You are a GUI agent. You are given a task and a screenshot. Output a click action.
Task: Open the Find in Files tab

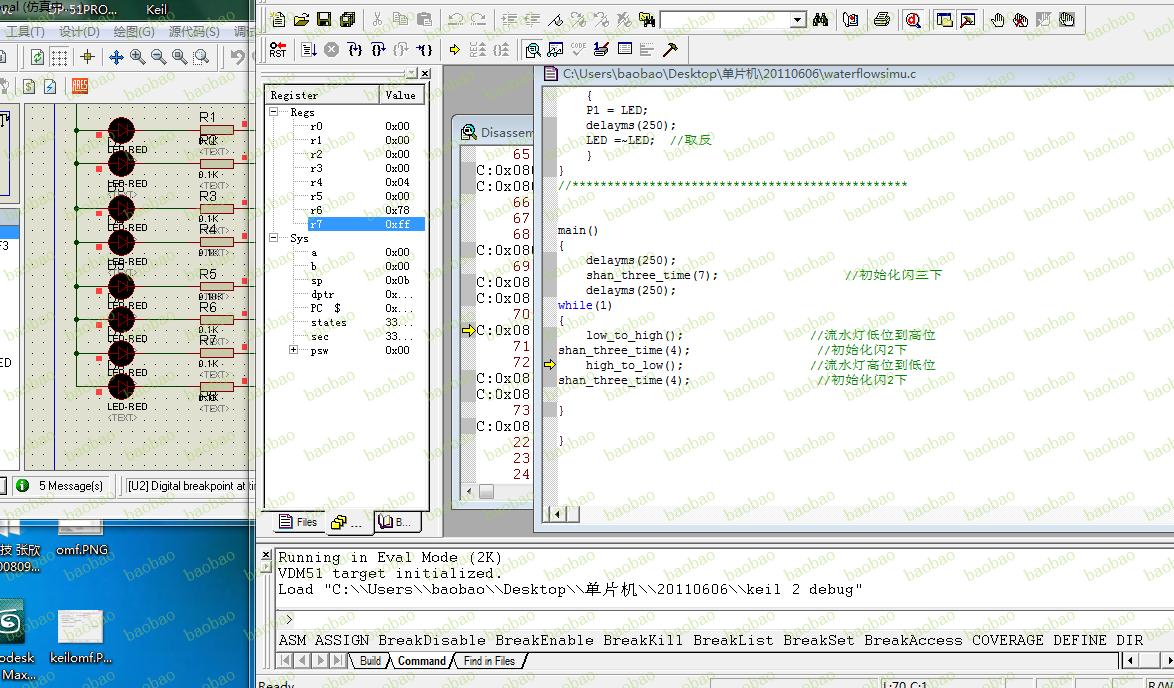click(x=489, y=661)
